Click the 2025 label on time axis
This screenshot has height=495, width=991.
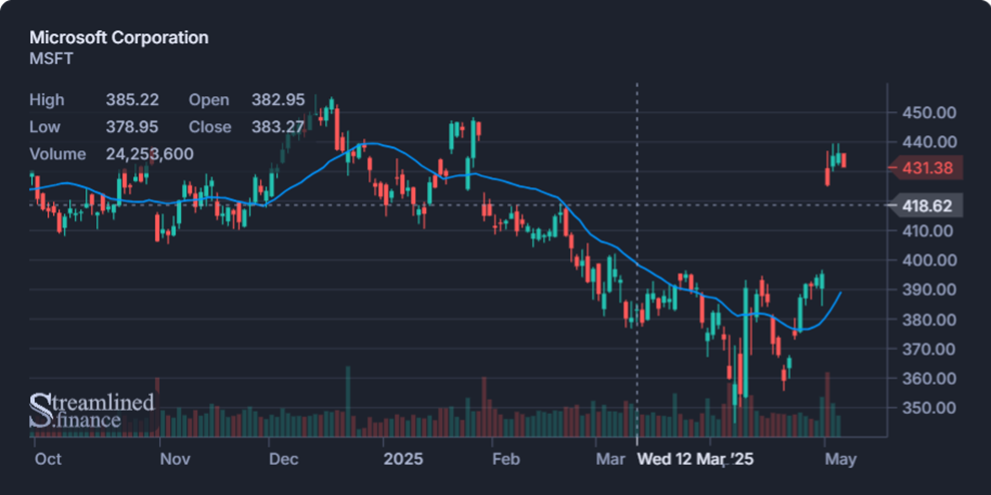point(403,459)
